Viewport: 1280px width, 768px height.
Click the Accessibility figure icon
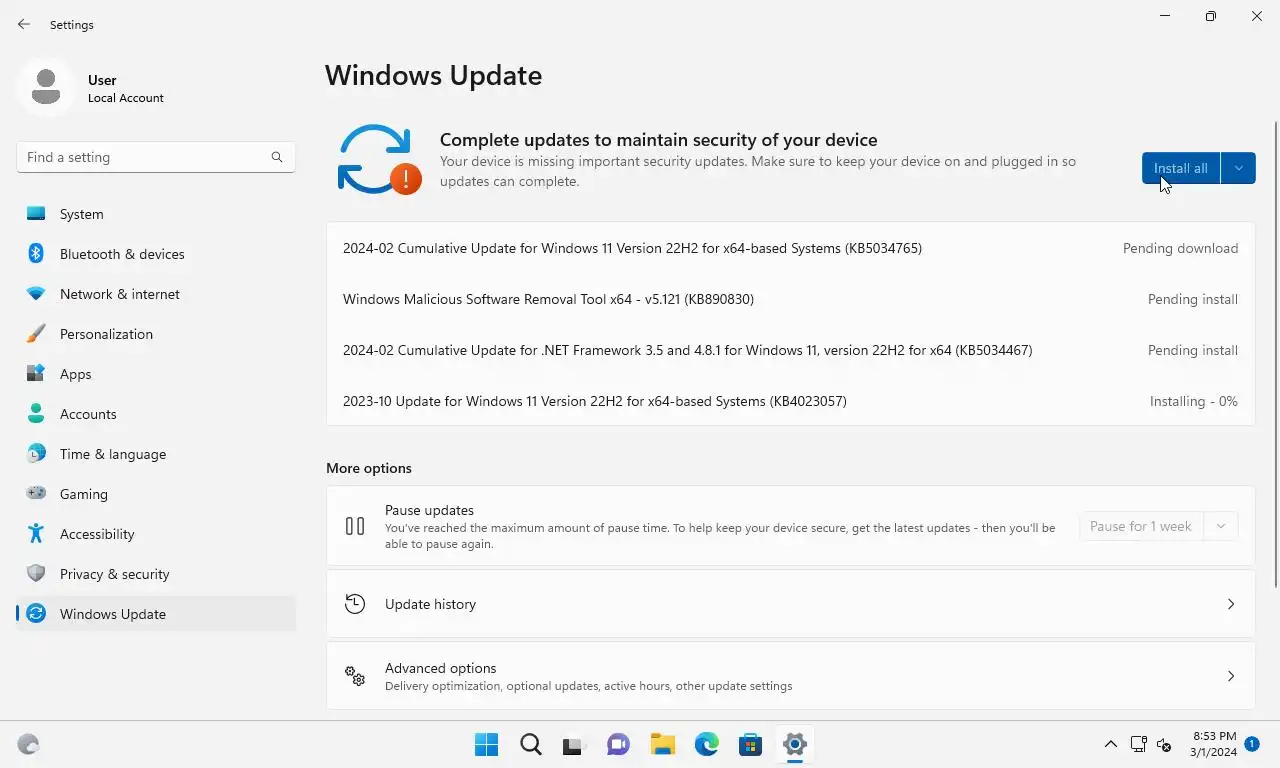pos(36,534)
